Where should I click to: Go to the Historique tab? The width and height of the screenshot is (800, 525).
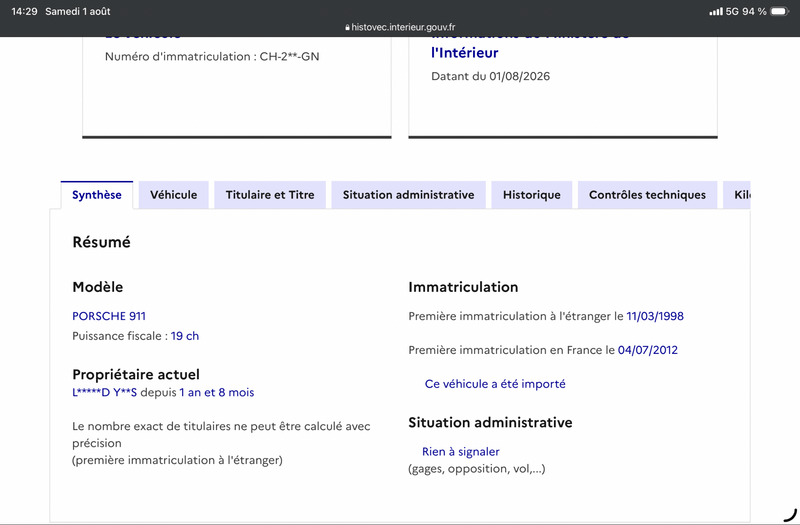[x=532, y=195]
